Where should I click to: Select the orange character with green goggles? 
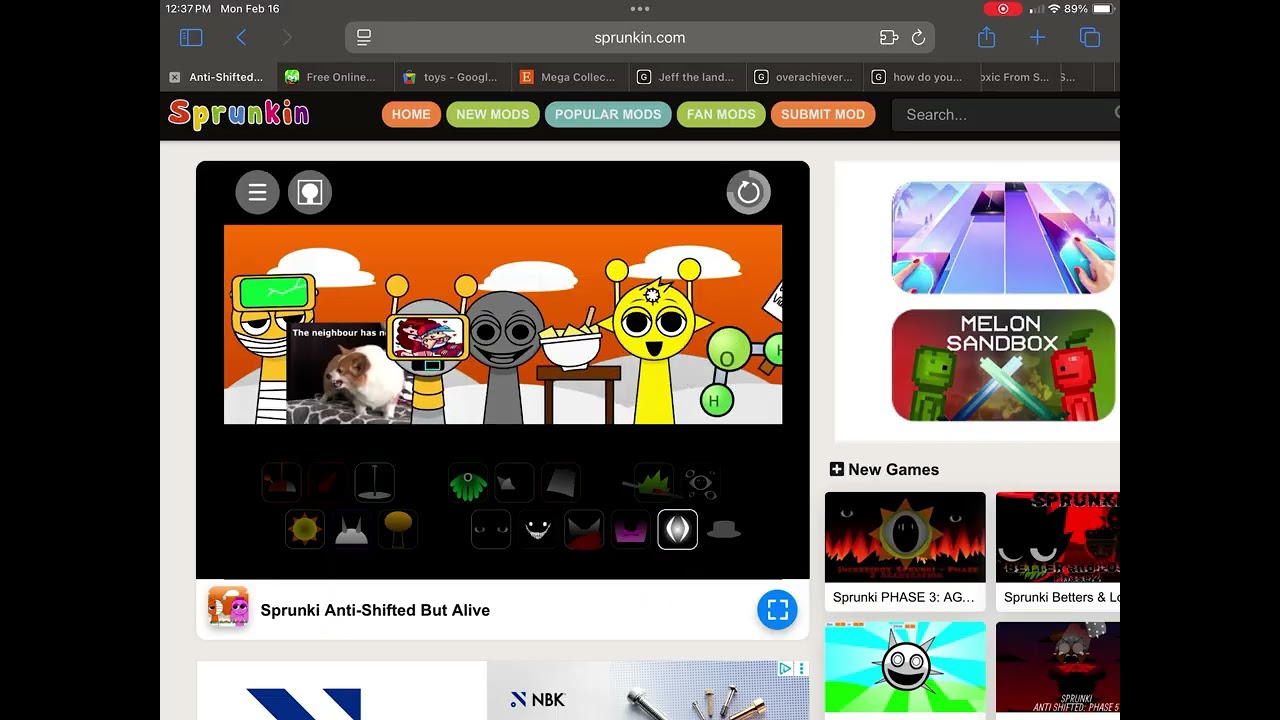click(x=270, y=348)
